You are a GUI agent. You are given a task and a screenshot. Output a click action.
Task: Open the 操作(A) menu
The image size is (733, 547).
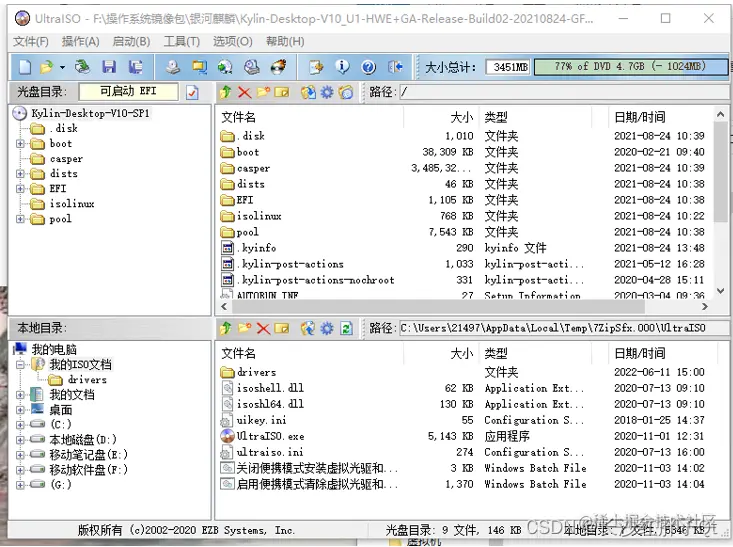point(80,42)
